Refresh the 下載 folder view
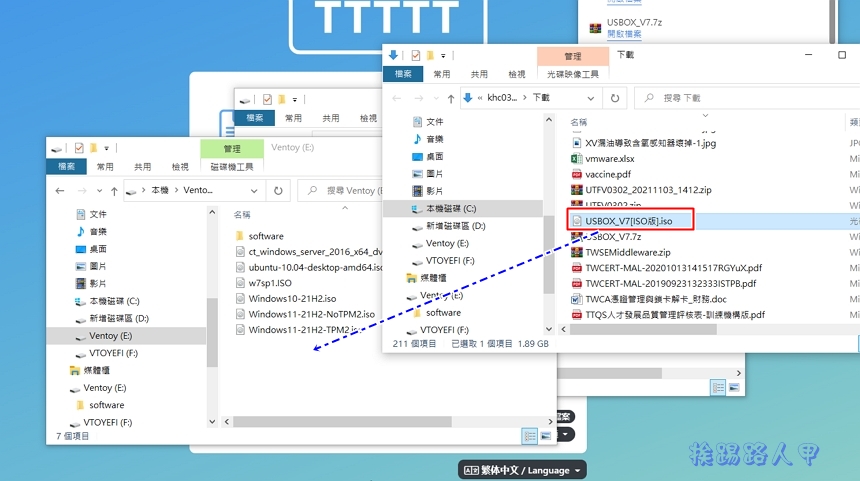 [x=615, y=98]
